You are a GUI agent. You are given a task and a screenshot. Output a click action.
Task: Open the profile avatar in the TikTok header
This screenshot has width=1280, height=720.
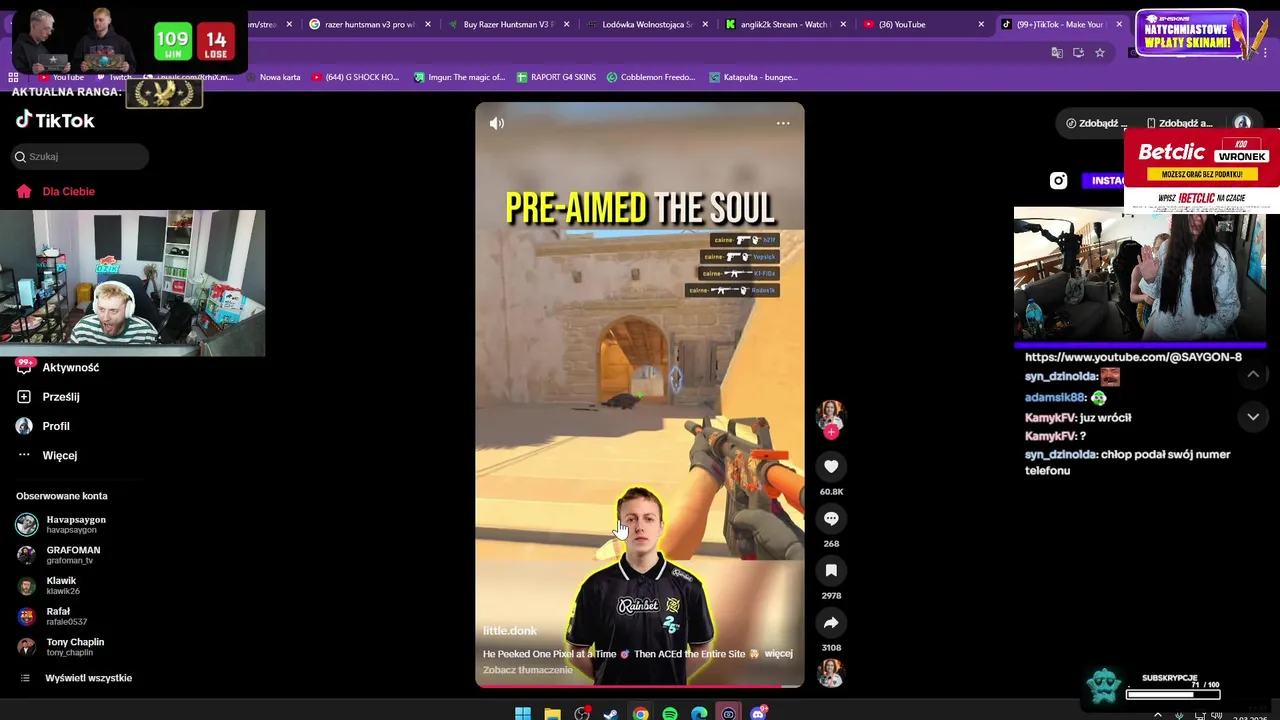click(1242, 123)
